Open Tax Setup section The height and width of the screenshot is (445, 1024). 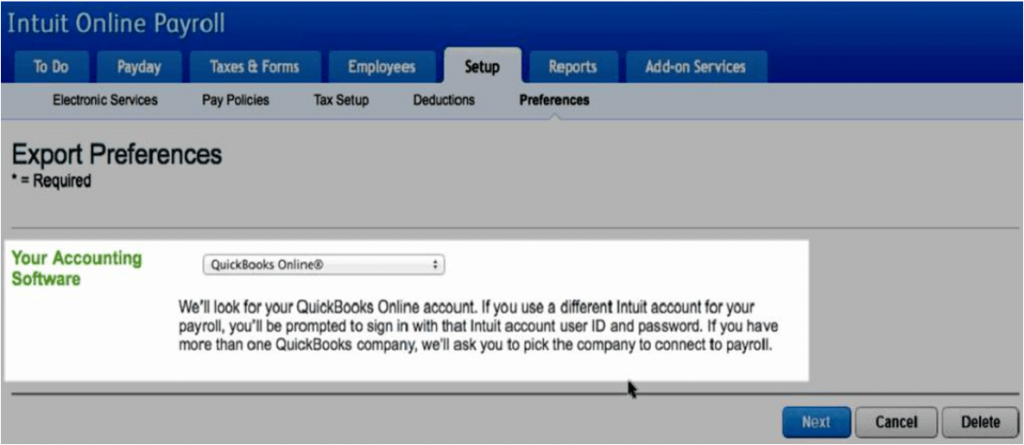click(x=341, y=101)
